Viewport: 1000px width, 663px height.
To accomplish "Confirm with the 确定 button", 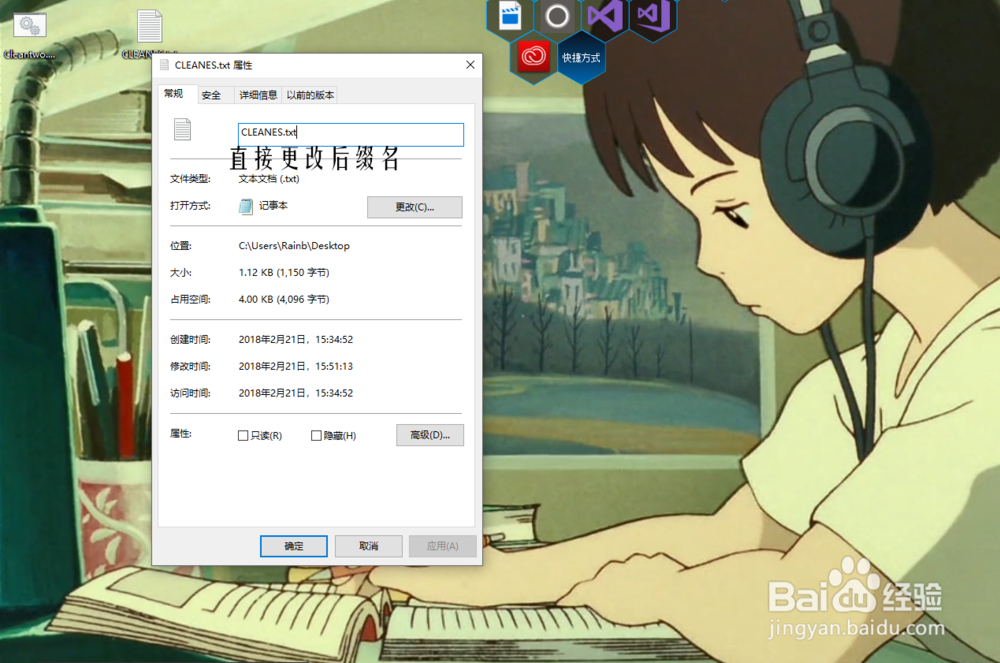I will 294,546.
